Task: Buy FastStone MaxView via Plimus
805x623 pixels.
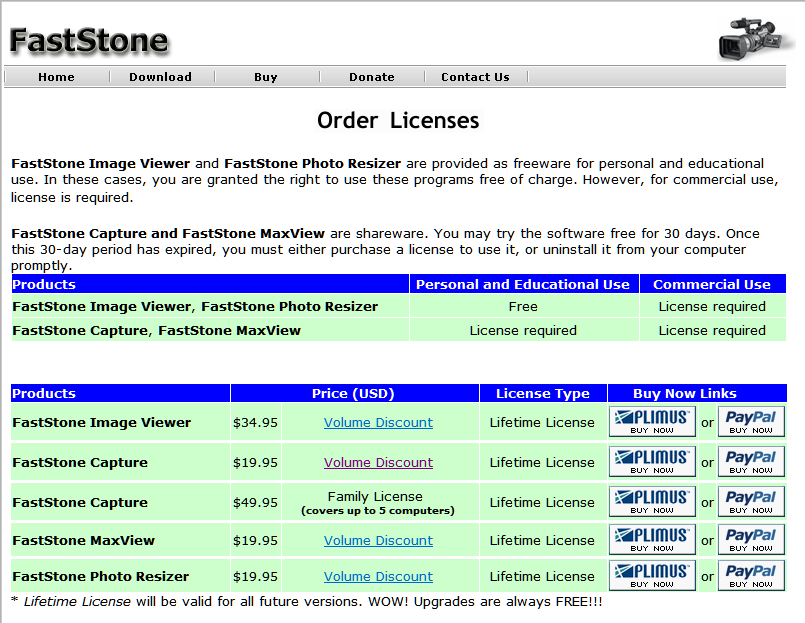Action: tap(652, 540)
